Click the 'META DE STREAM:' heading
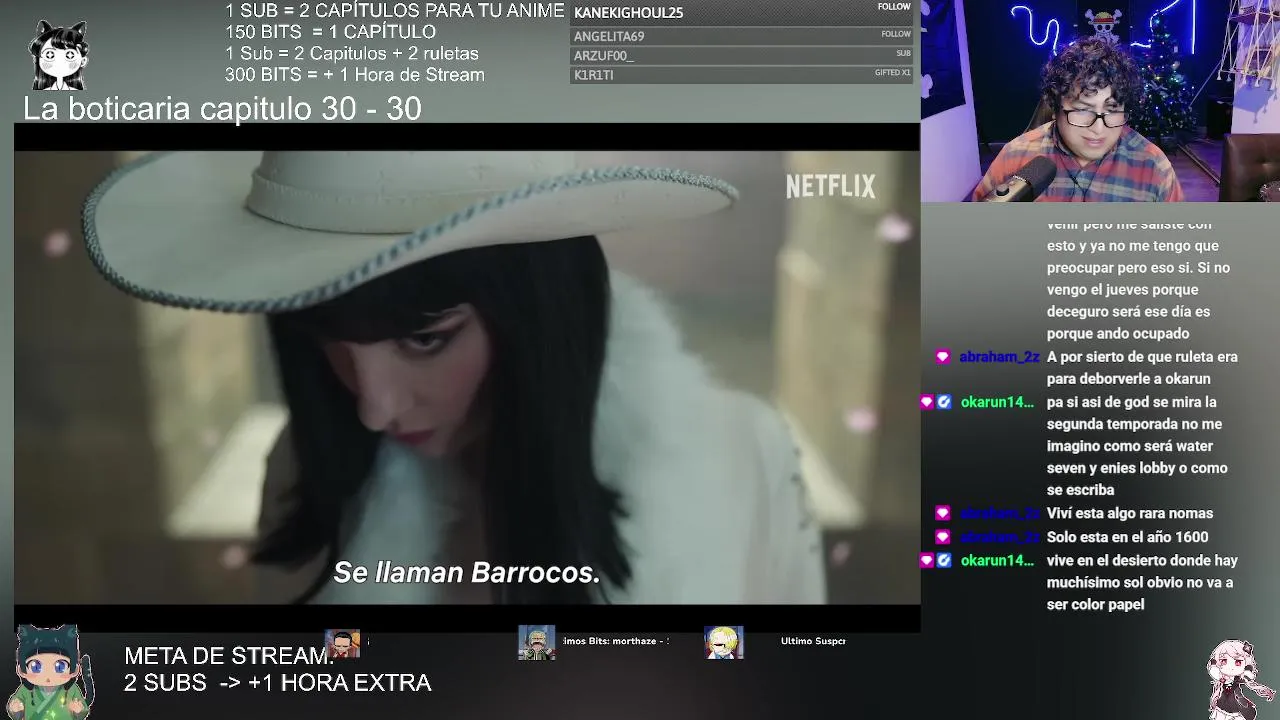The width and height of the screenshot is (1280, 720). (229, 657)
